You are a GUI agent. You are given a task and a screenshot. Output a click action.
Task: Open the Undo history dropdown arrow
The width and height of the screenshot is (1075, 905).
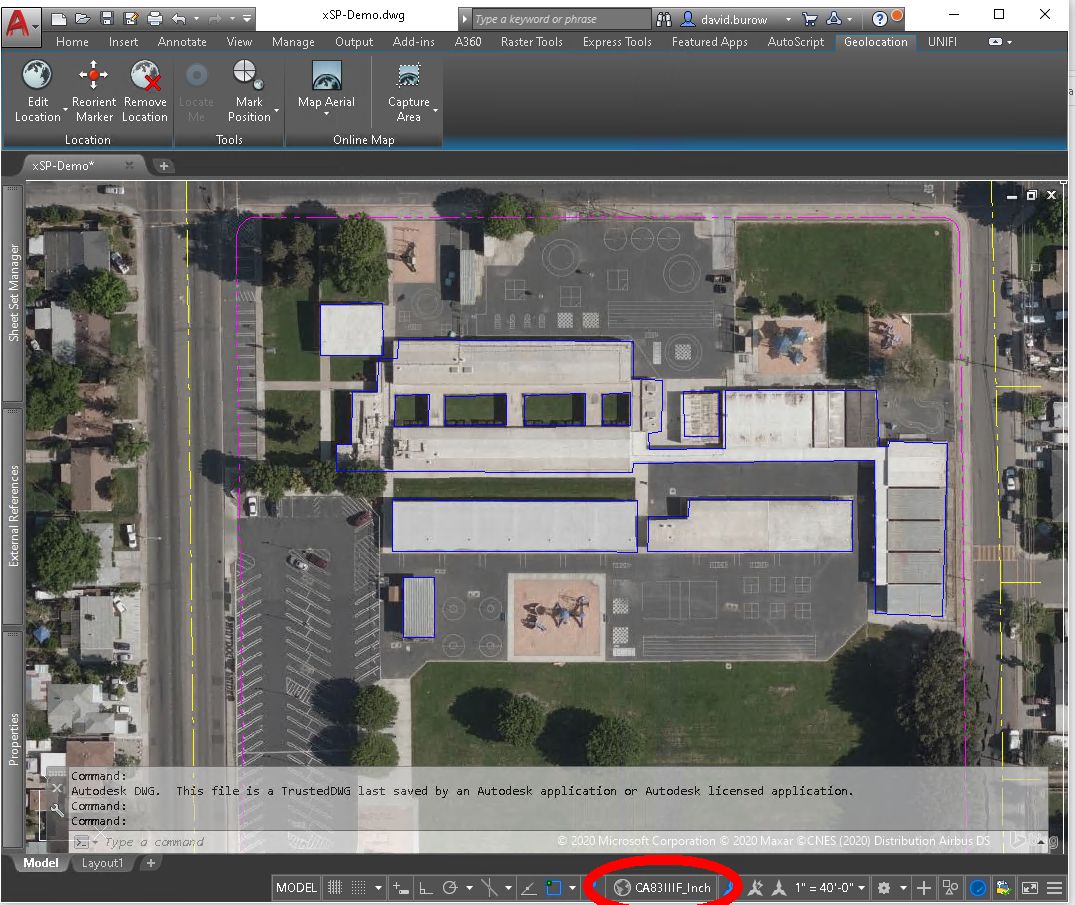pyautogui.click(x=197, y=19)
